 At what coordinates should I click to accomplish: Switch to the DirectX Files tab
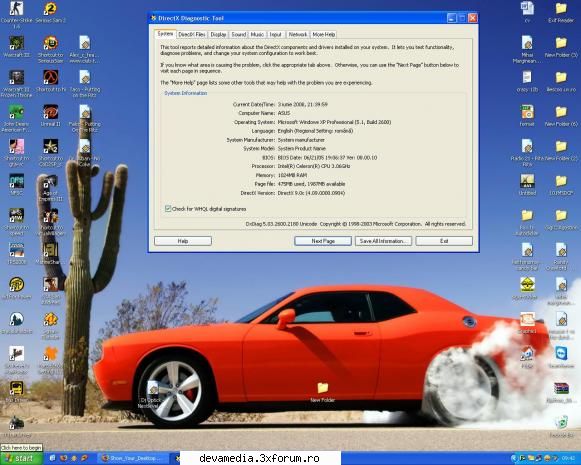(x=192, y=34)
